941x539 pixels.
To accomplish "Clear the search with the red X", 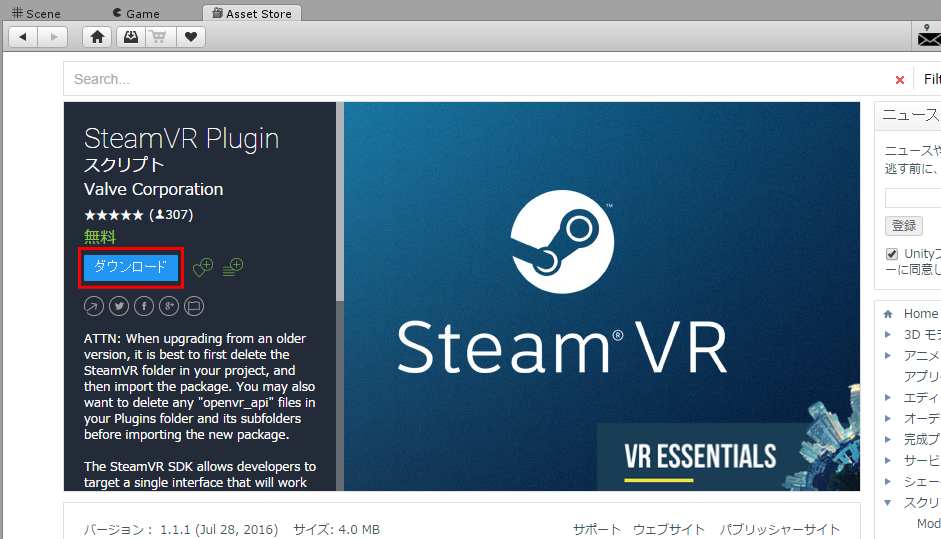I will click(900, 80).
